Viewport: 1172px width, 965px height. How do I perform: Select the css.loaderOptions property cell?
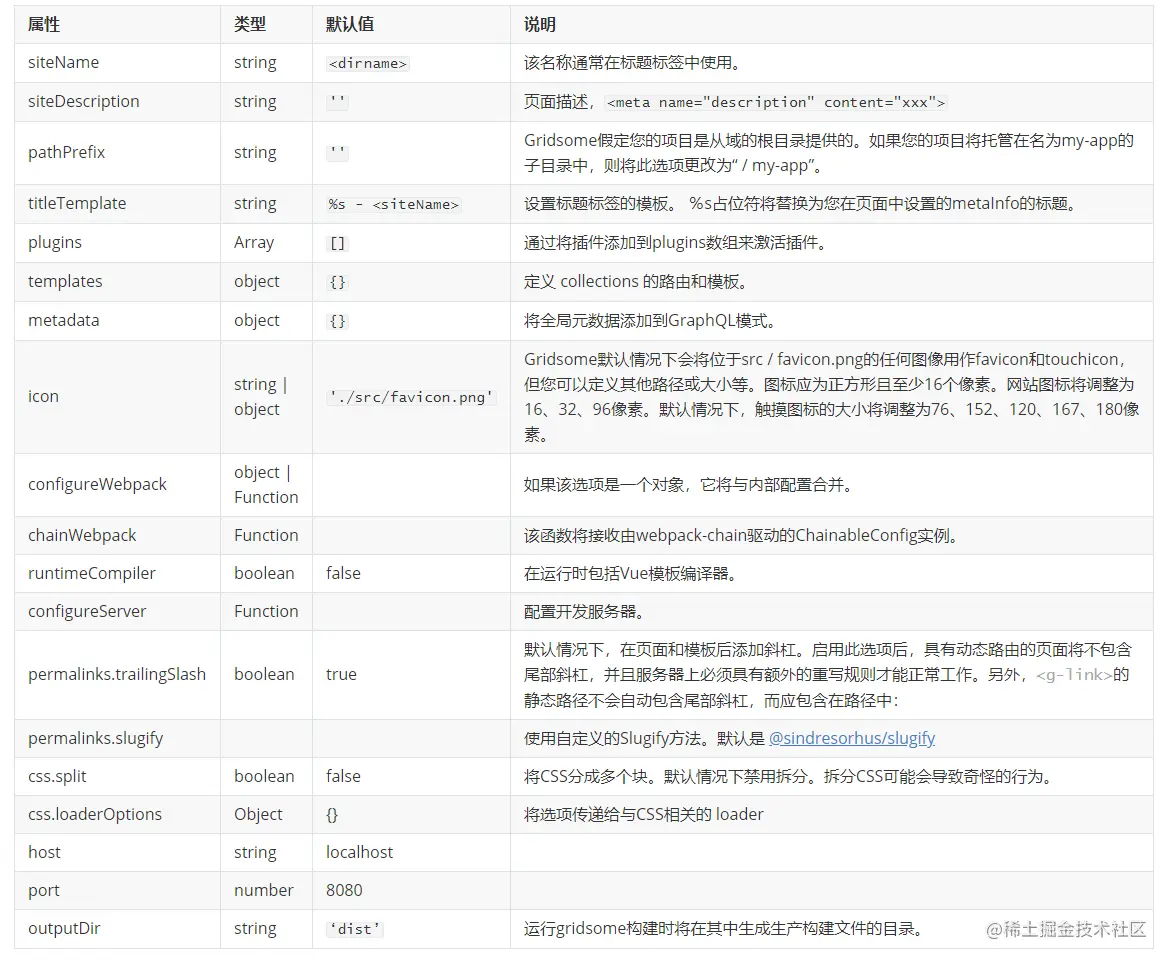[x=117, y=815]
